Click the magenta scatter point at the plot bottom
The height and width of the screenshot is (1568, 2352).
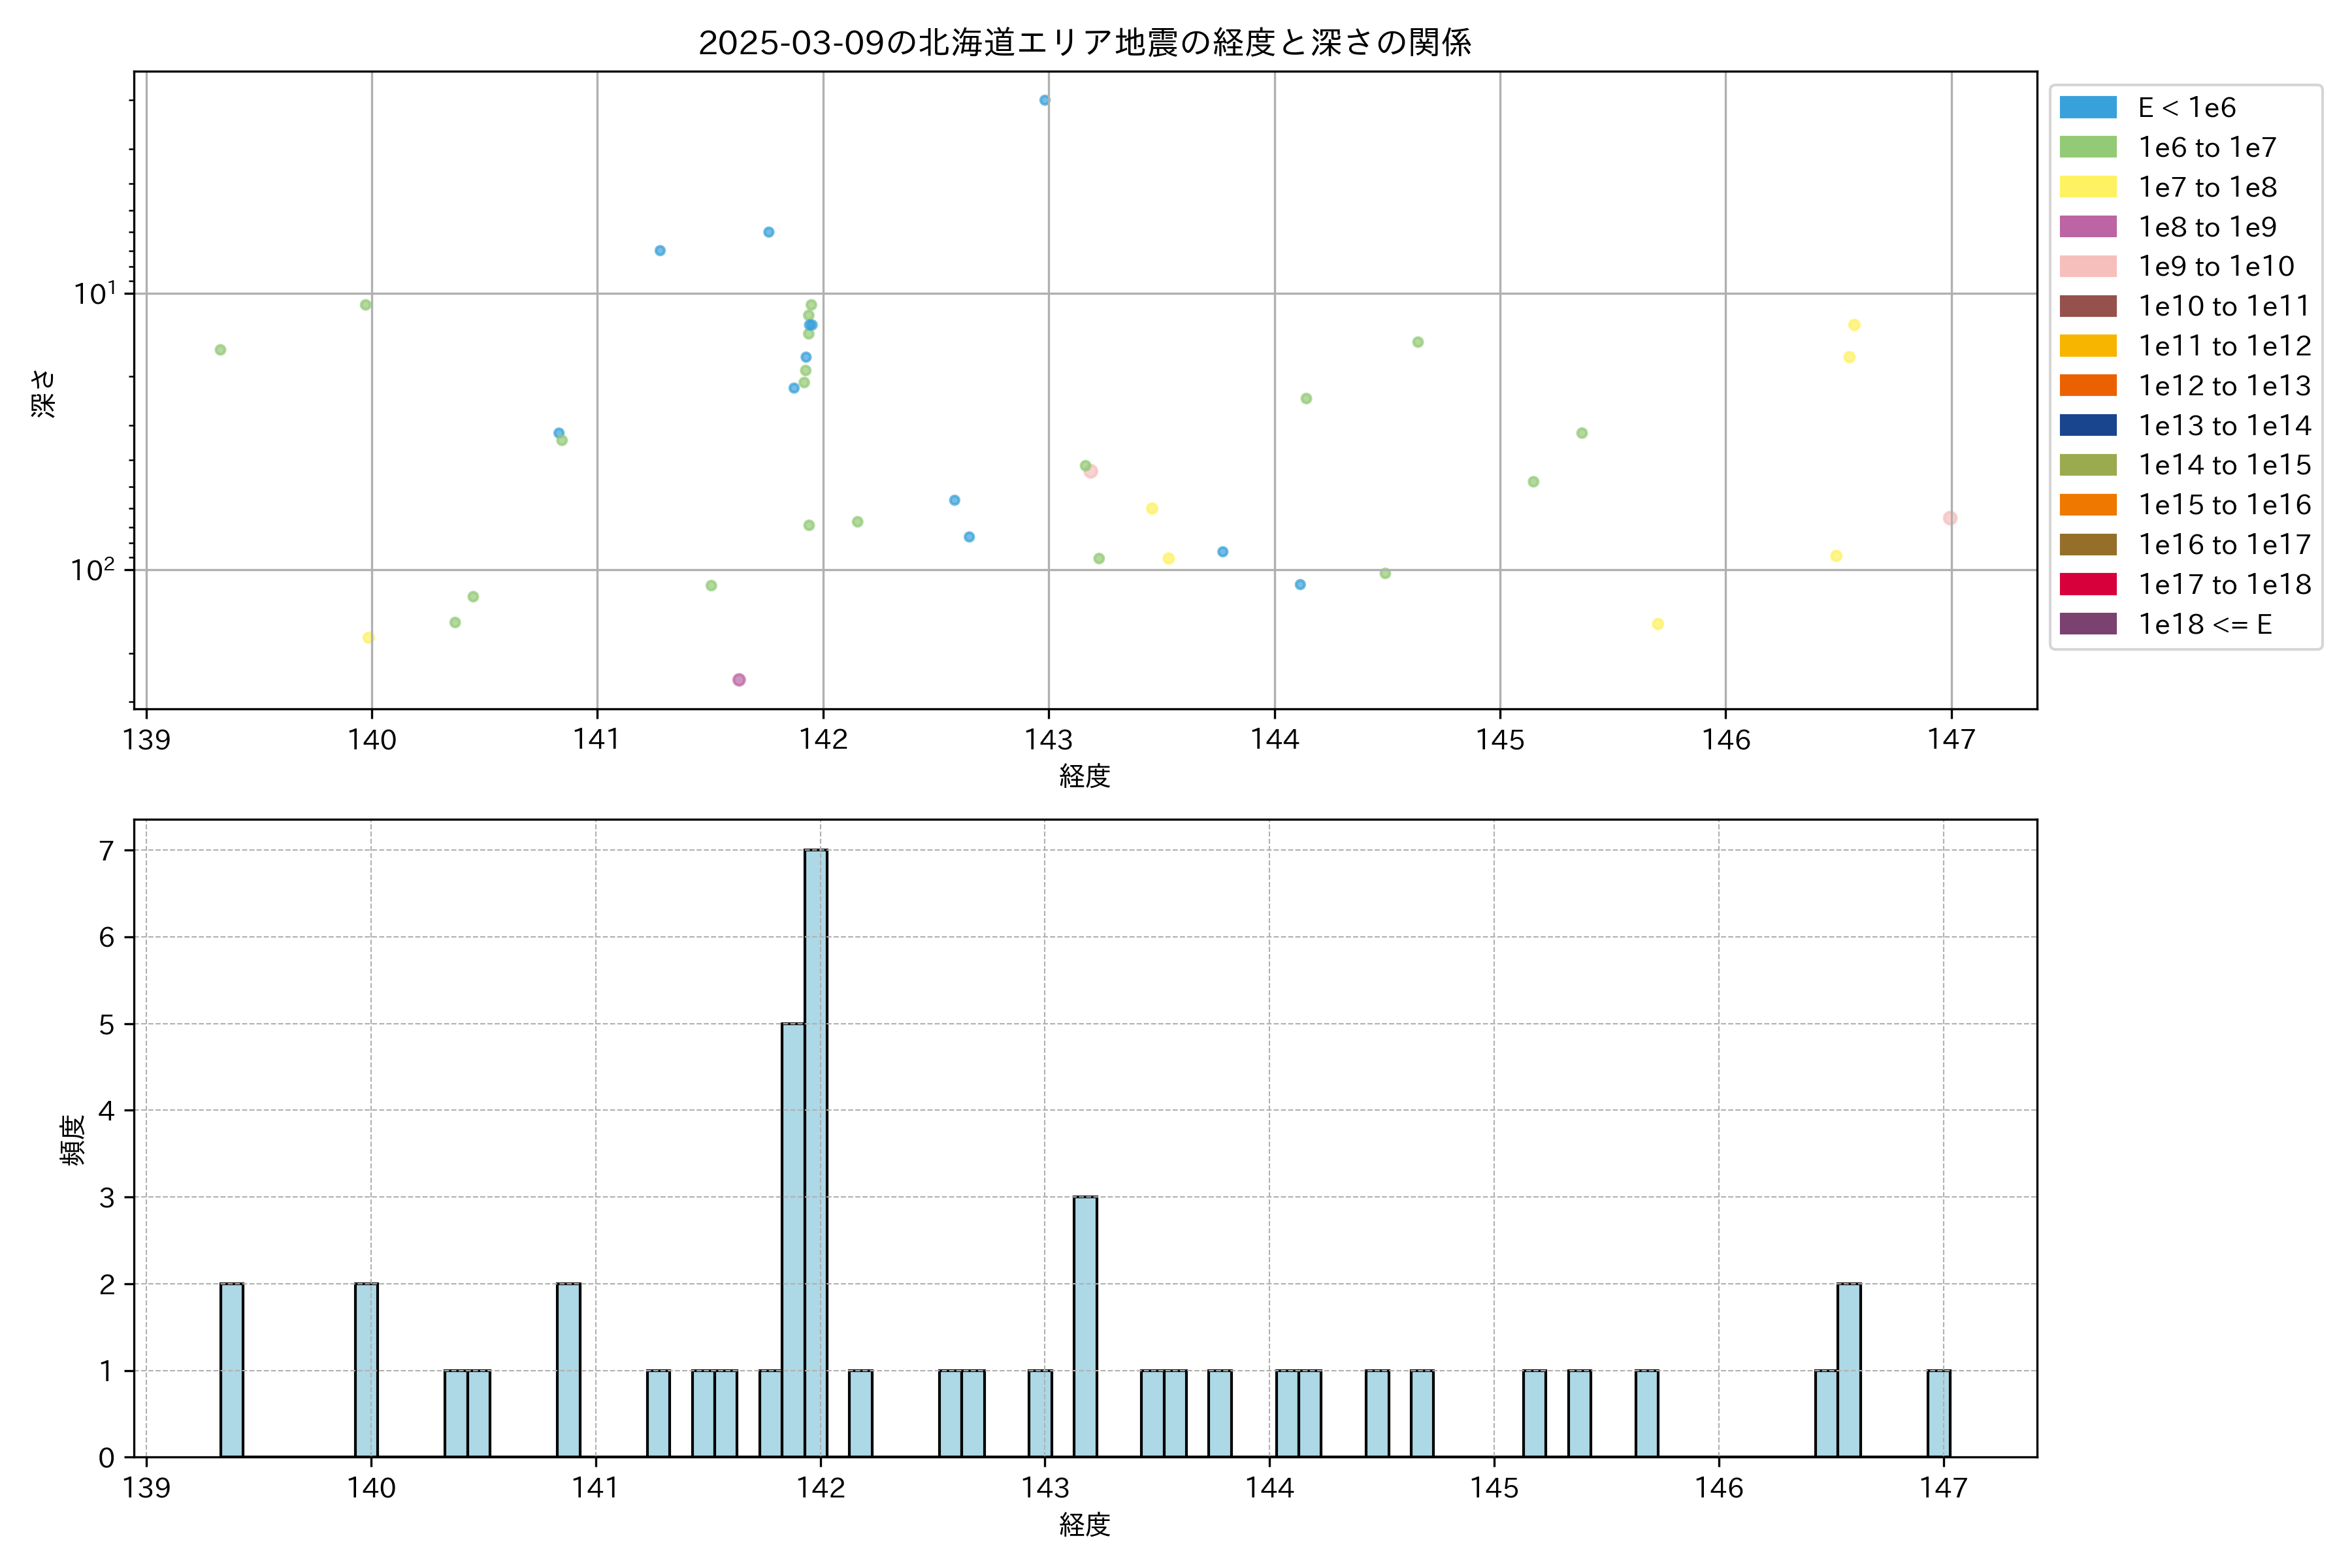739,680
